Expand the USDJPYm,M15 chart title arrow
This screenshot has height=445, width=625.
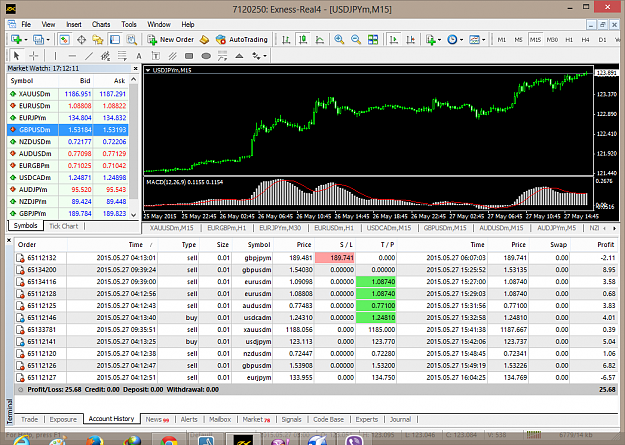[148, 70]
